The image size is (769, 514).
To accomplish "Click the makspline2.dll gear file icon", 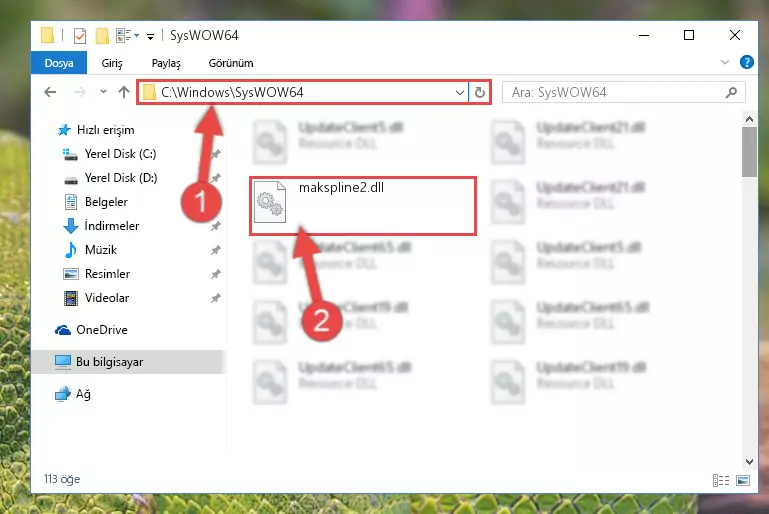I will [x=270, y=202].
